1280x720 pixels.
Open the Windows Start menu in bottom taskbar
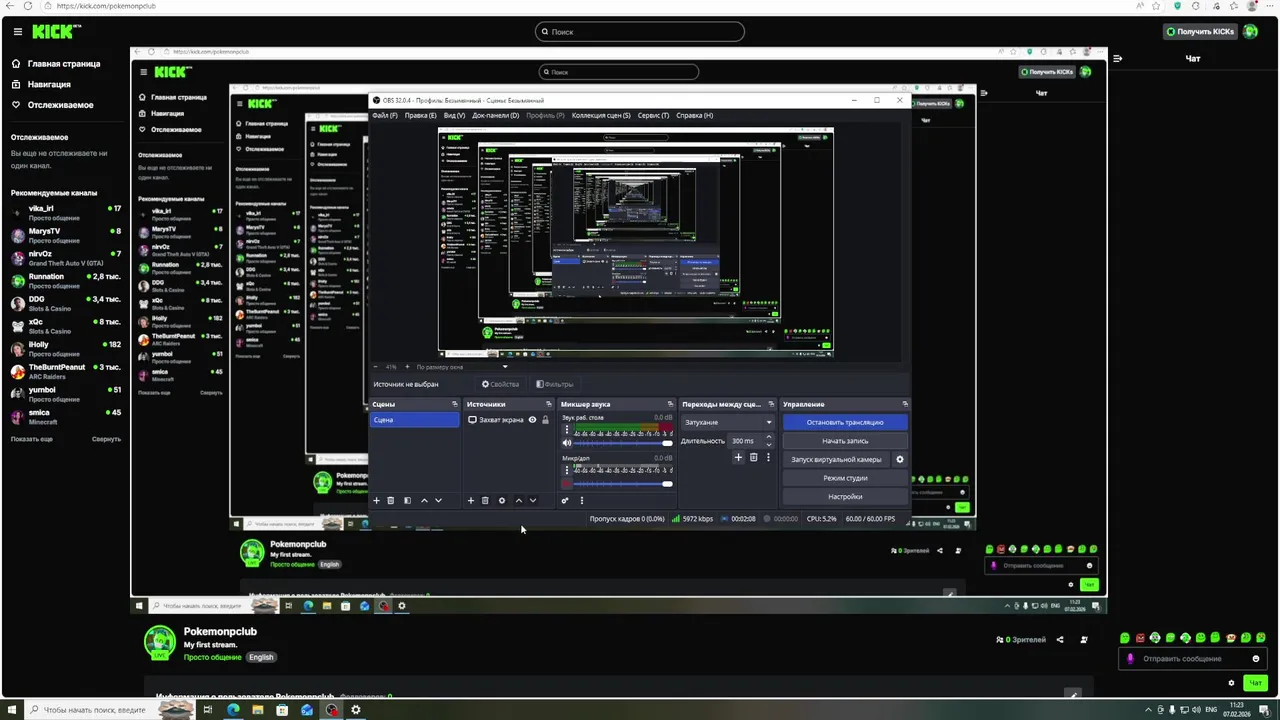10,710
